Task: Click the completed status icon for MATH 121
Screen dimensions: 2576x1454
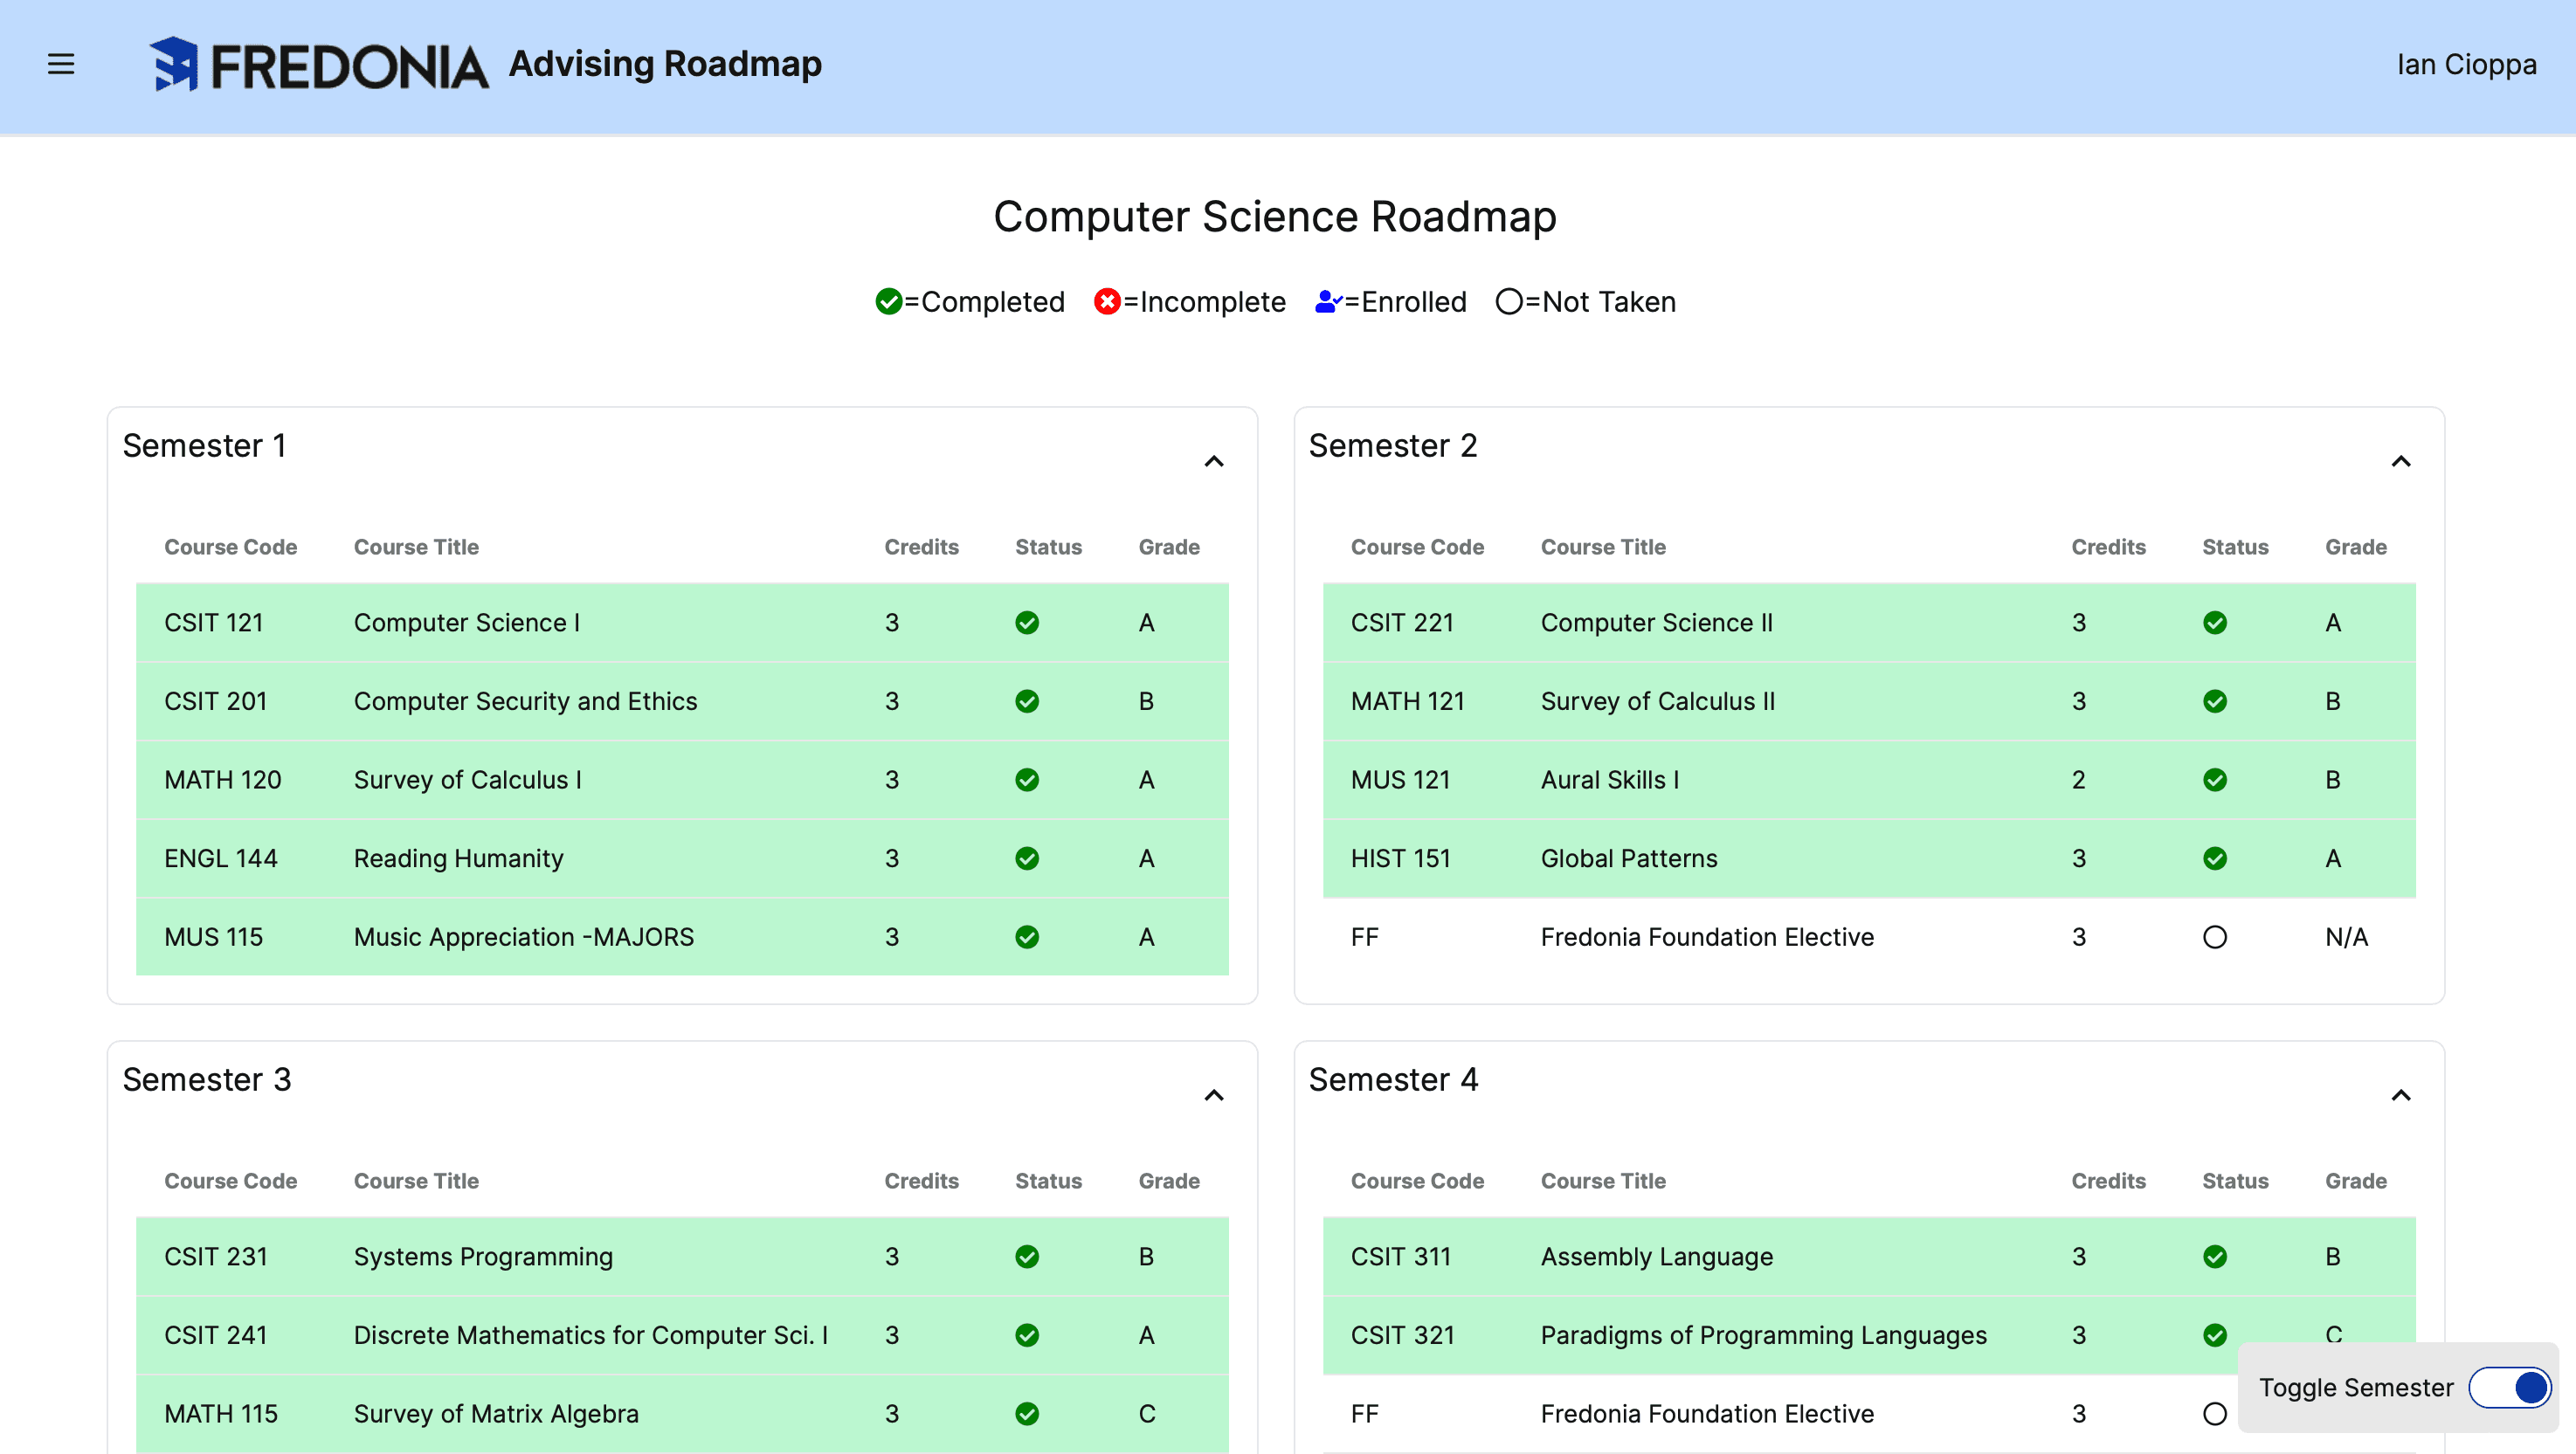Action: 2215,700
